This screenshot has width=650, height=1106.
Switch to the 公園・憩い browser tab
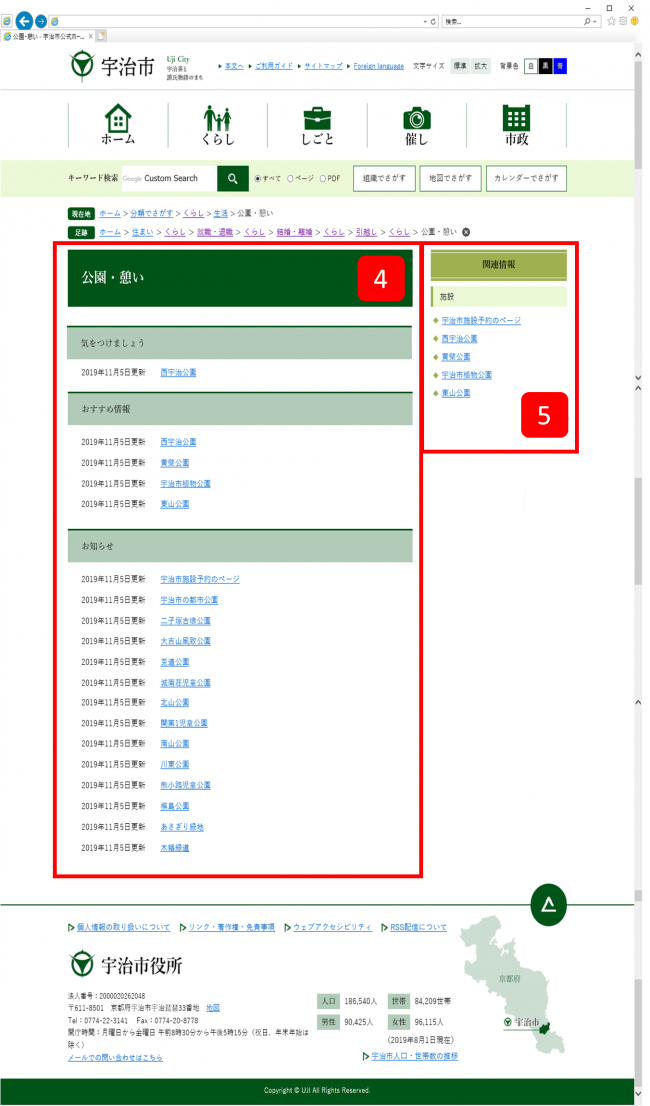[45, 36]
